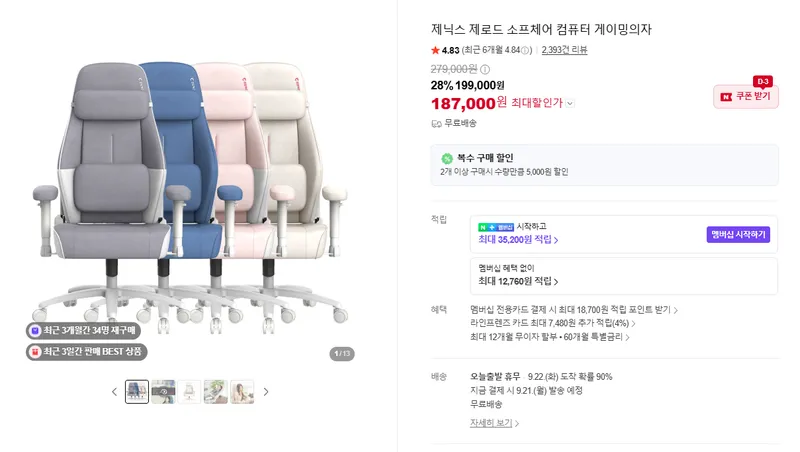This screenshot has height=452, width=800.
Task: Expand 최대 12,760원 적립 details
Action: point(518,281)
